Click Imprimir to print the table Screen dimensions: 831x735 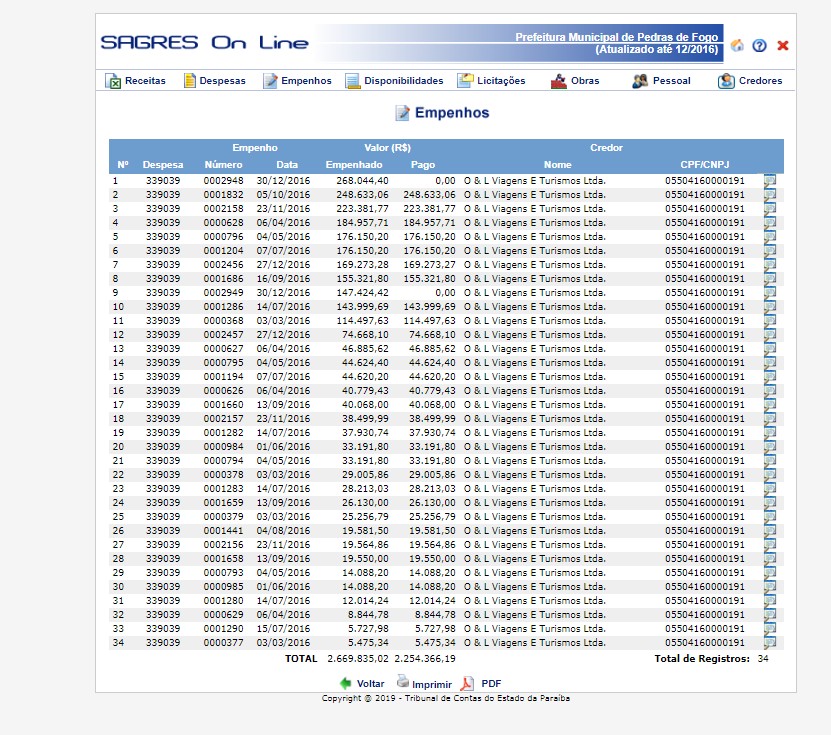432,684
